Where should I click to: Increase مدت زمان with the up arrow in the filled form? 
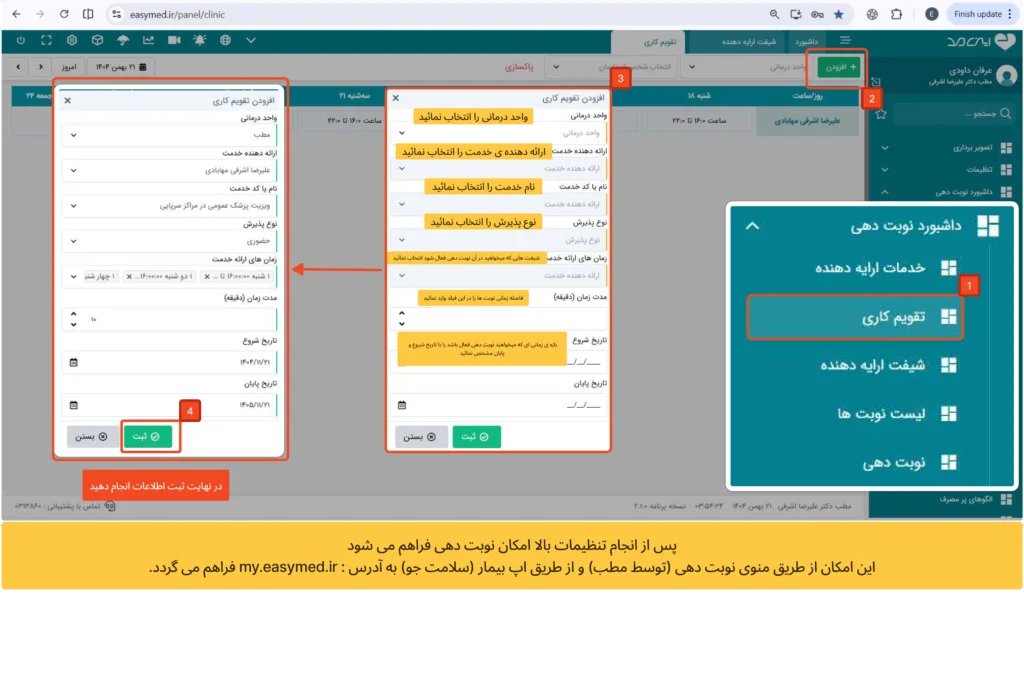coord(74,314)
